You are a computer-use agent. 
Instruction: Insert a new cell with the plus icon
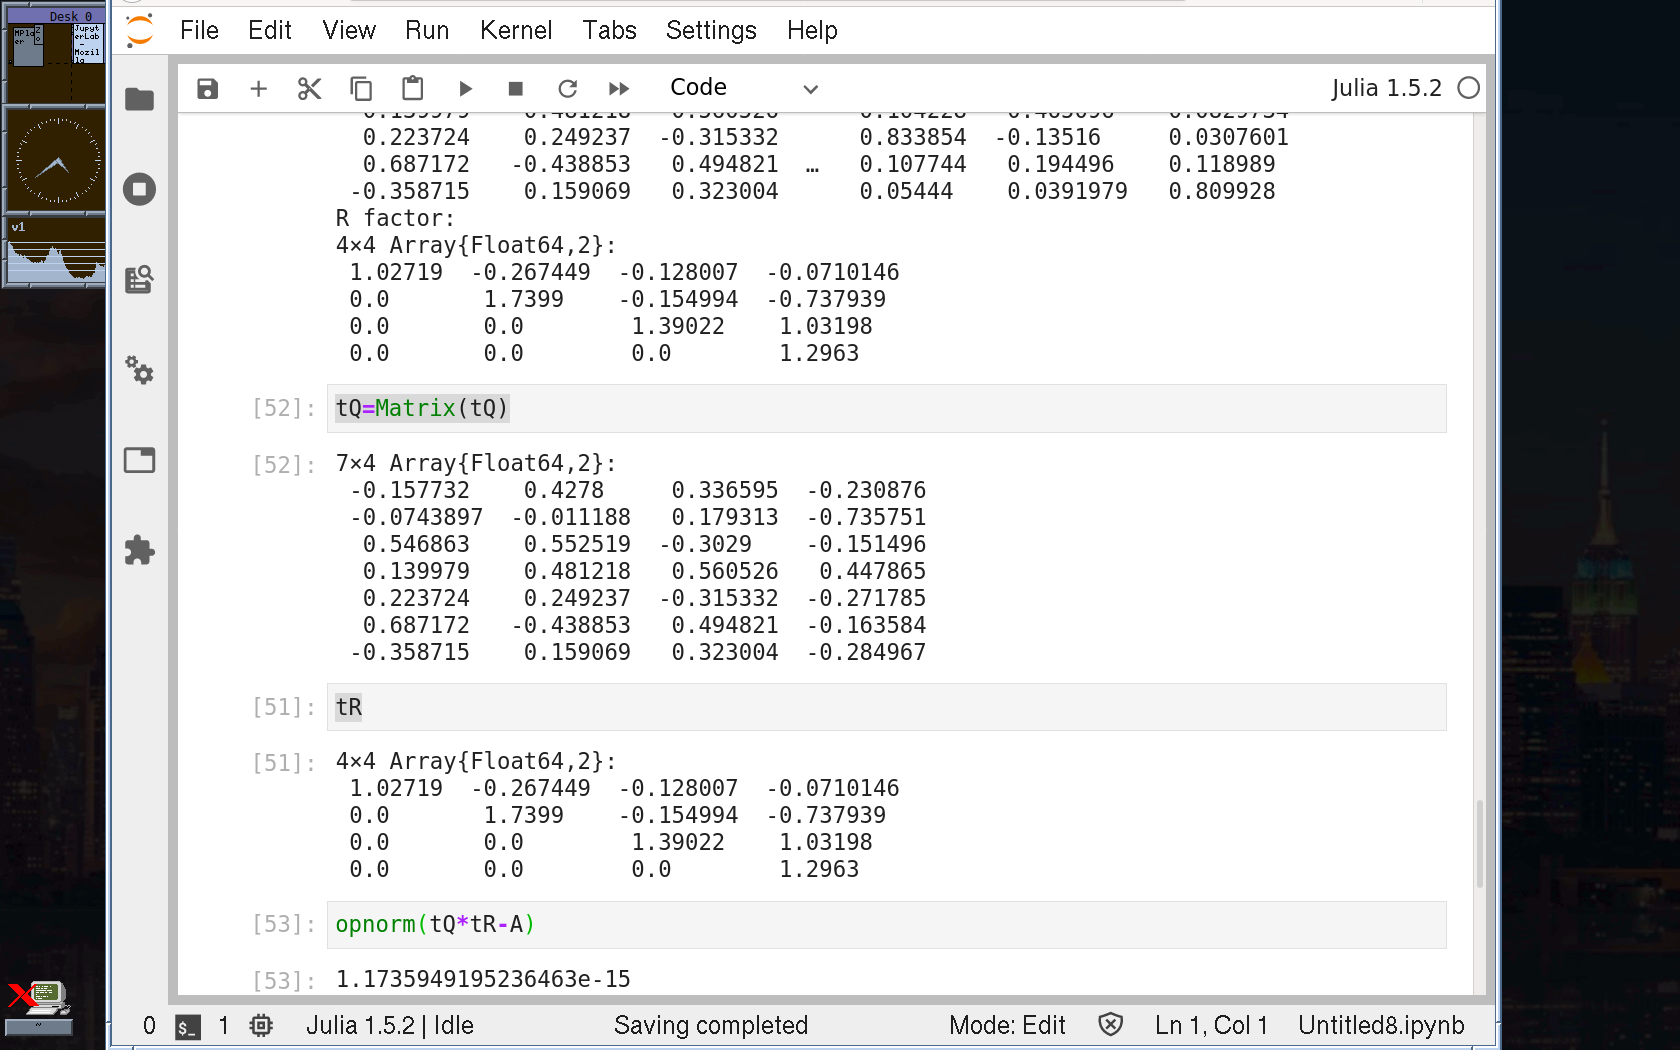point(258,89)
